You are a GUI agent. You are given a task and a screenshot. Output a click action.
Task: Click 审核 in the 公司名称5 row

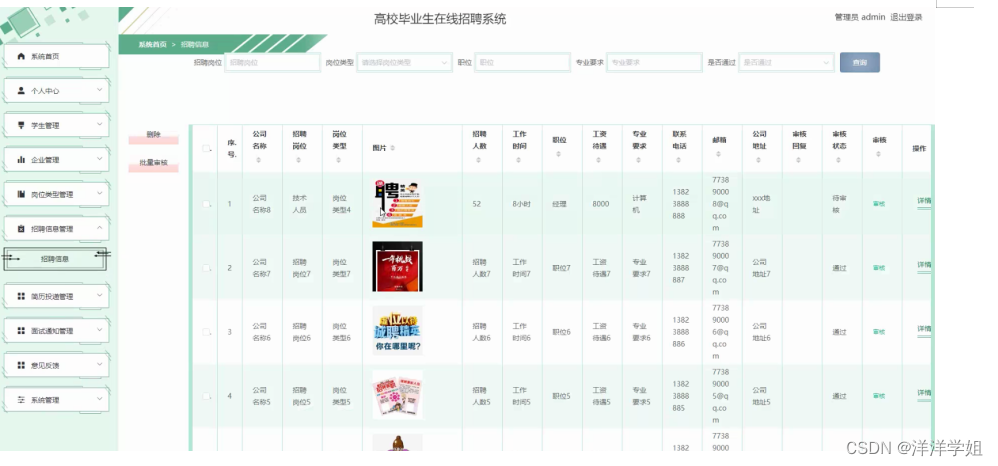[x=878, y=396]
